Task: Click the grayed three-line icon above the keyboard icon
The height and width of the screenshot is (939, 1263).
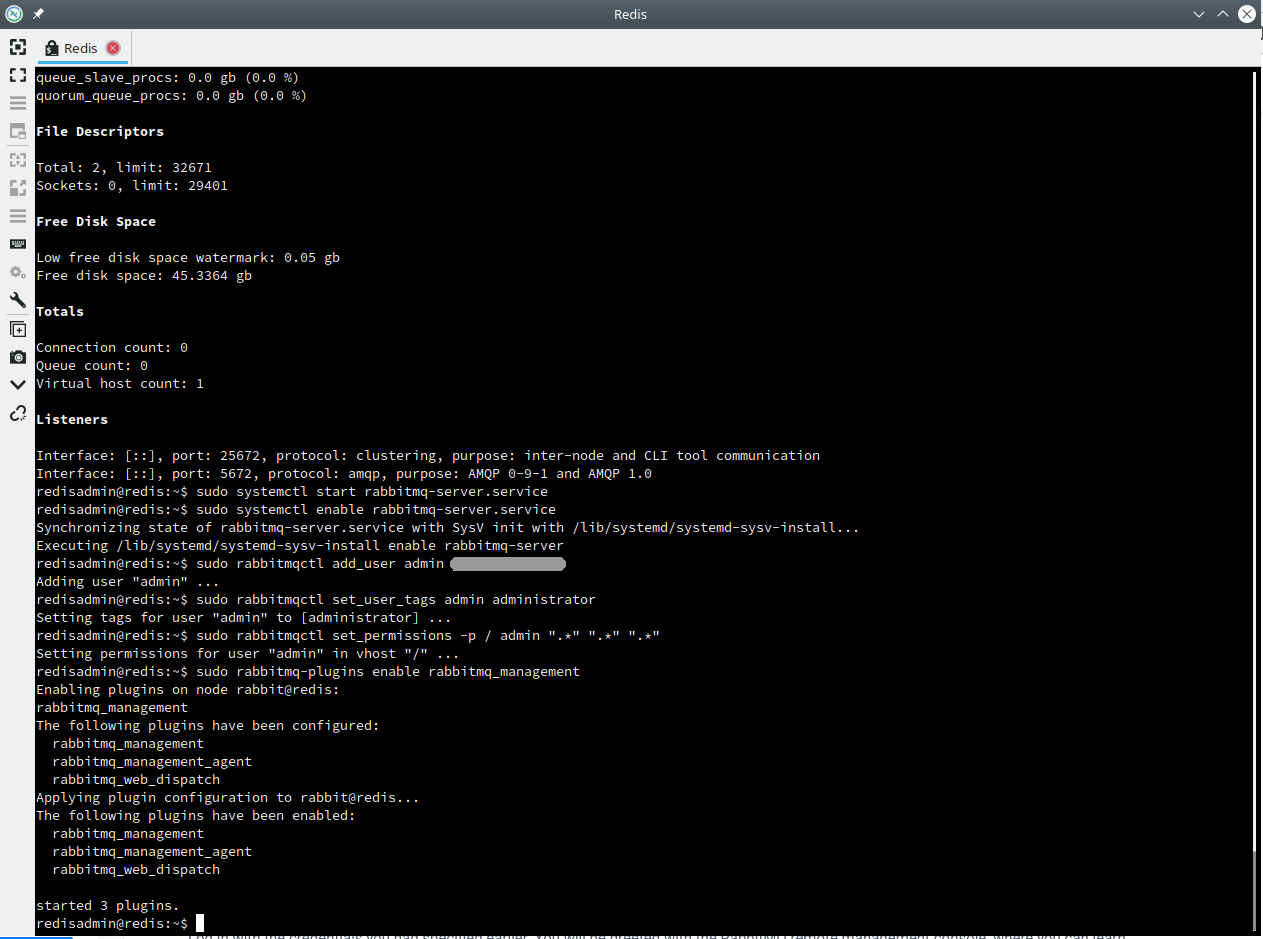Action: coord(17,216)
